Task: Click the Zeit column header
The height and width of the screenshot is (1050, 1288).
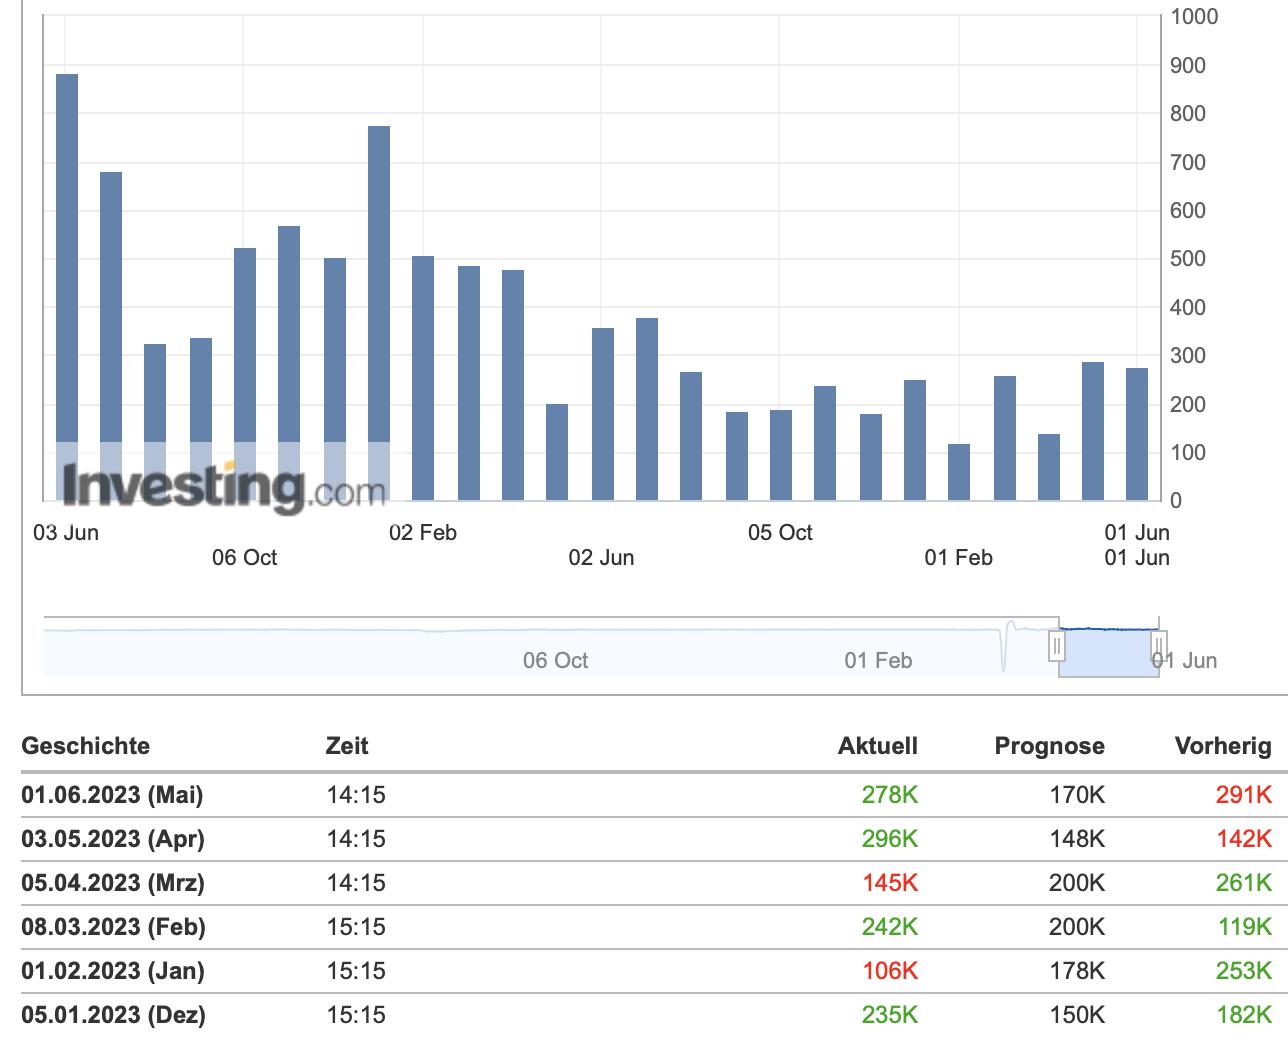Action: pyautogui.click(x=347, y=746)
